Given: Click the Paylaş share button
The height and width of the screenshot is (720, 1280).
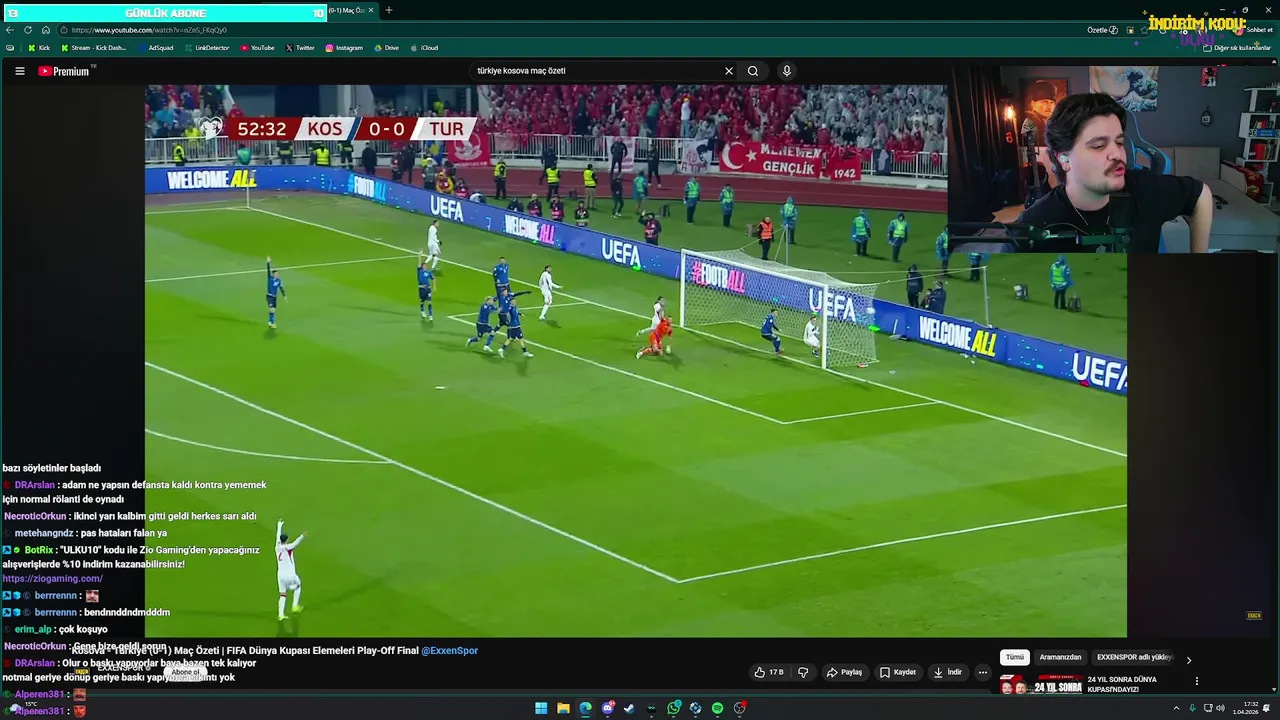Looking at the screenshot, I should [844, 673].
